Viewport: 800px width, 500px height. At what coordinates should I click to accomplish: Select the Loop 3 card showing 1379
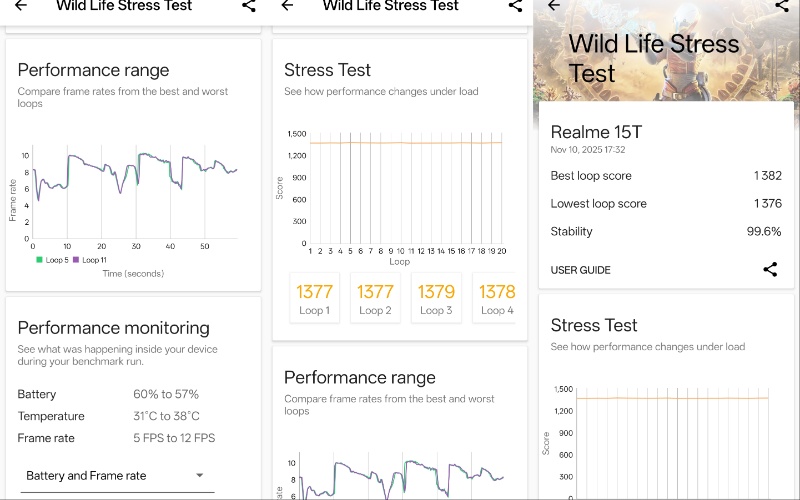435,298
